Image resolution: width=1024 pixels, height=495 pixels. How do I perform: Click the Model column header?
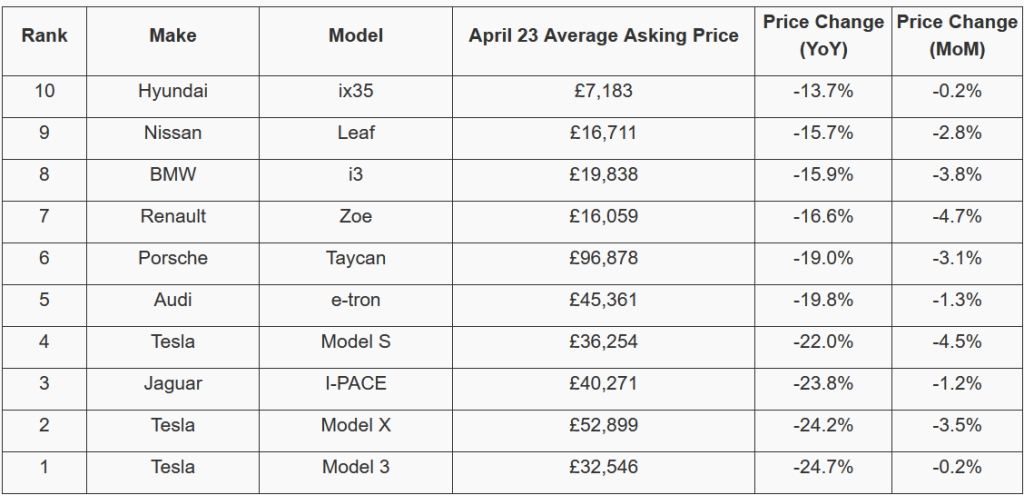pyautogui.click(x=356, y=35)
